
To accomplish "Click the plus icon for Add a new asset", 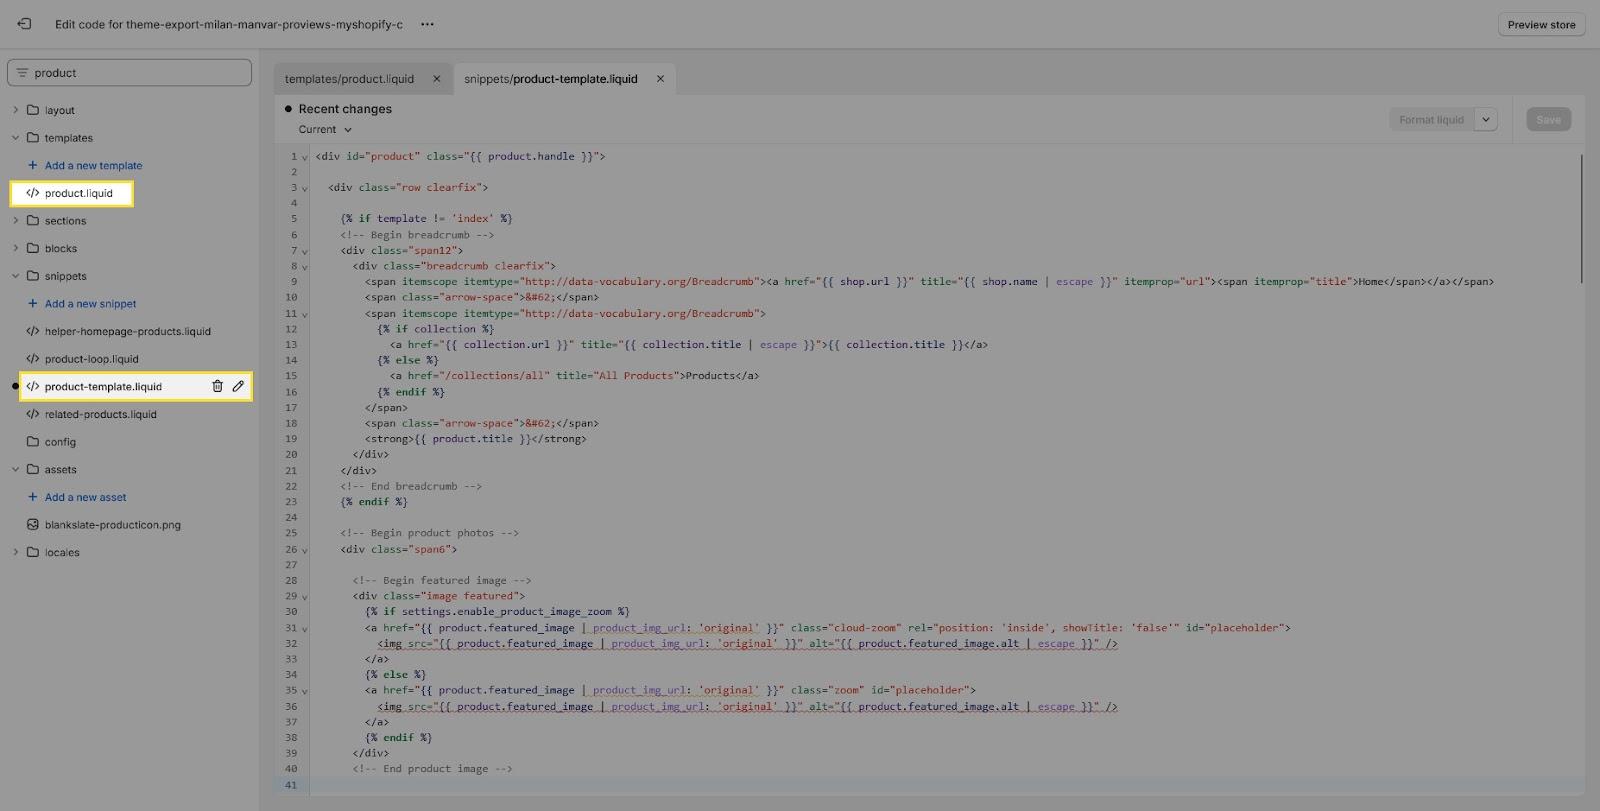I will (x=33, y=497).
